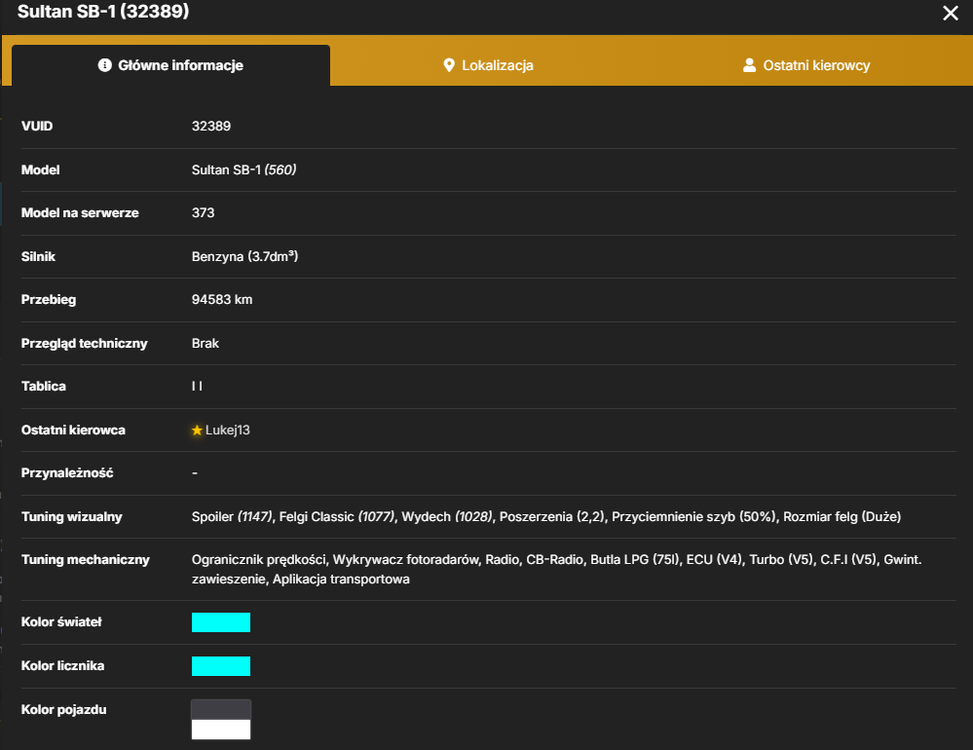Click the Przynależność dash value

click(x=195, y=473)
